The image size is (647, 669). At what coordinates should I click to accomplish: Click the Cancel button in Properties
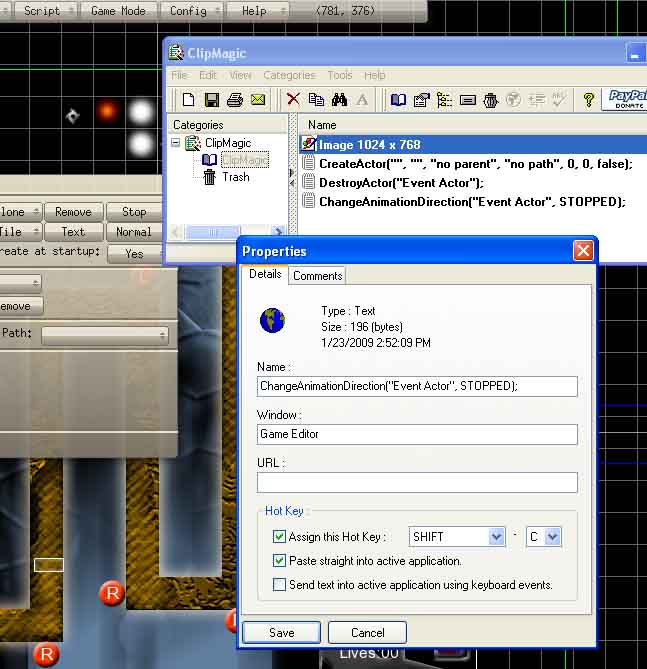pos(367,632)
